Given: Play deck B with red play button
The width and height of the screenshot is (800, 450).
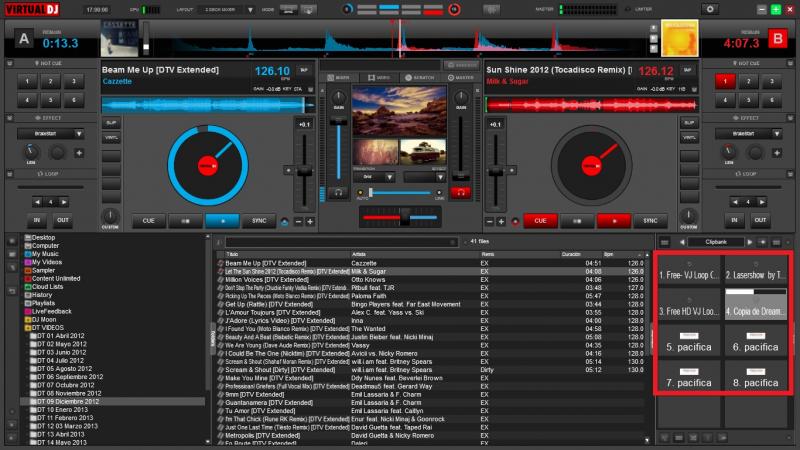Looking at the screenshot, I should coord(614,221).
